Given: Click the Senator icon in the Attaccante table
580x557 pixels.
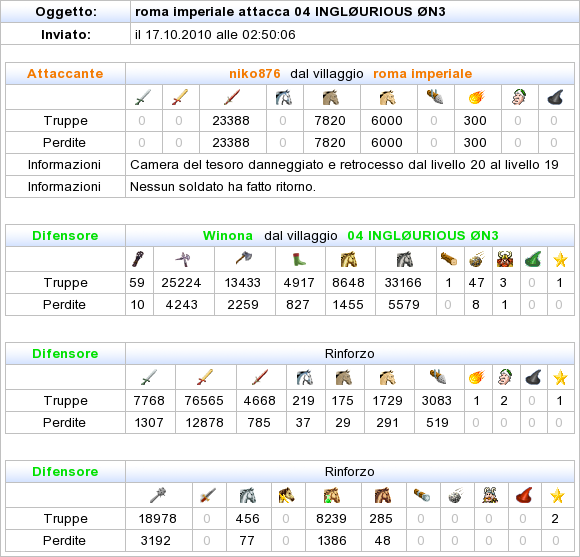Looking at the screenshot, I should [519, 97].
